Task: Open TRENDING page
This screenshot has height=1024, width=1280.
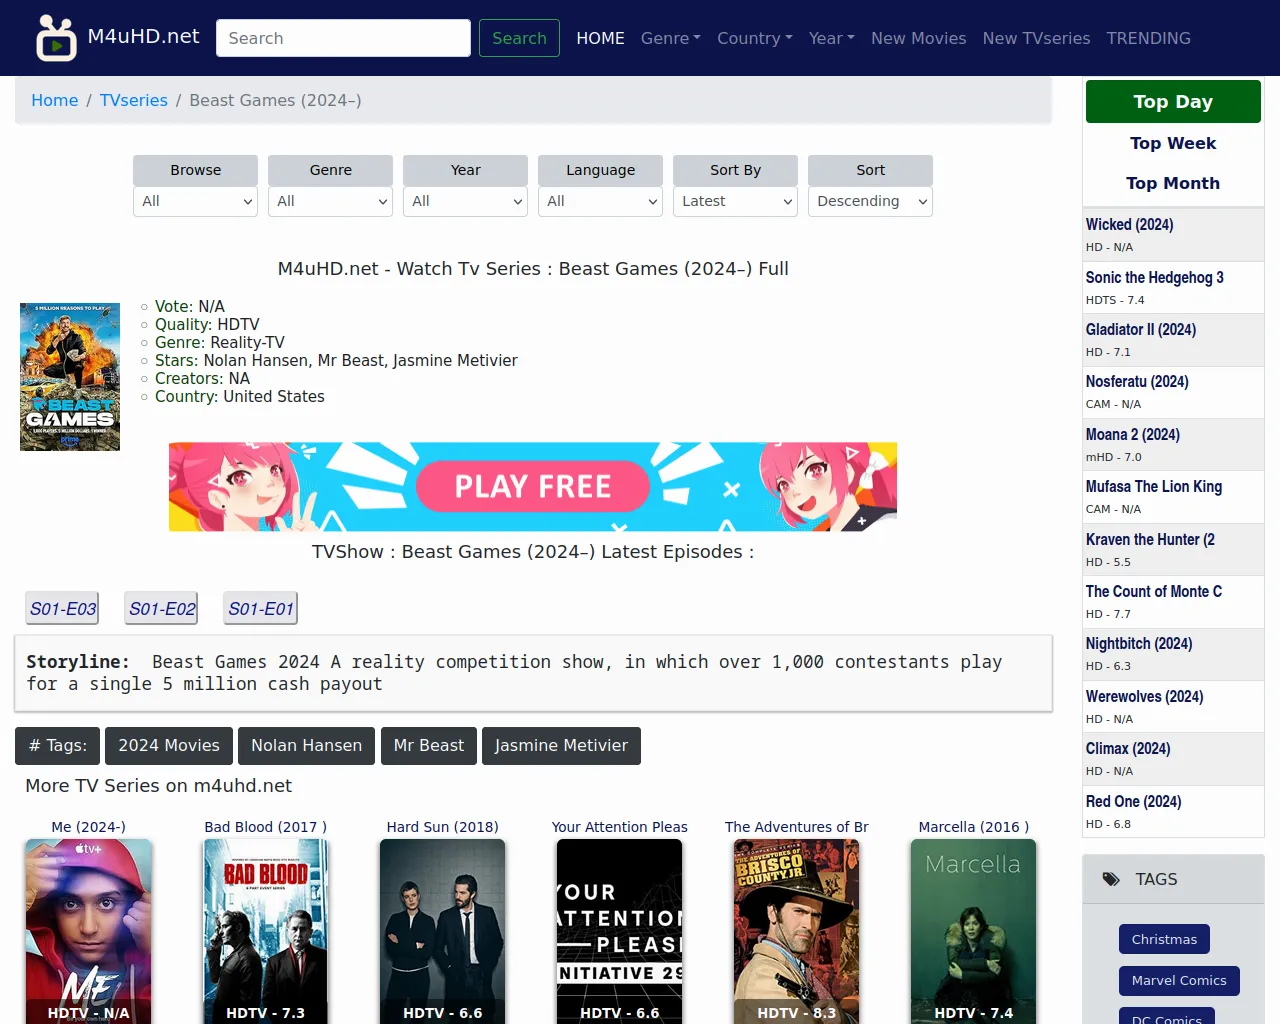Action: coord(1149,38)
